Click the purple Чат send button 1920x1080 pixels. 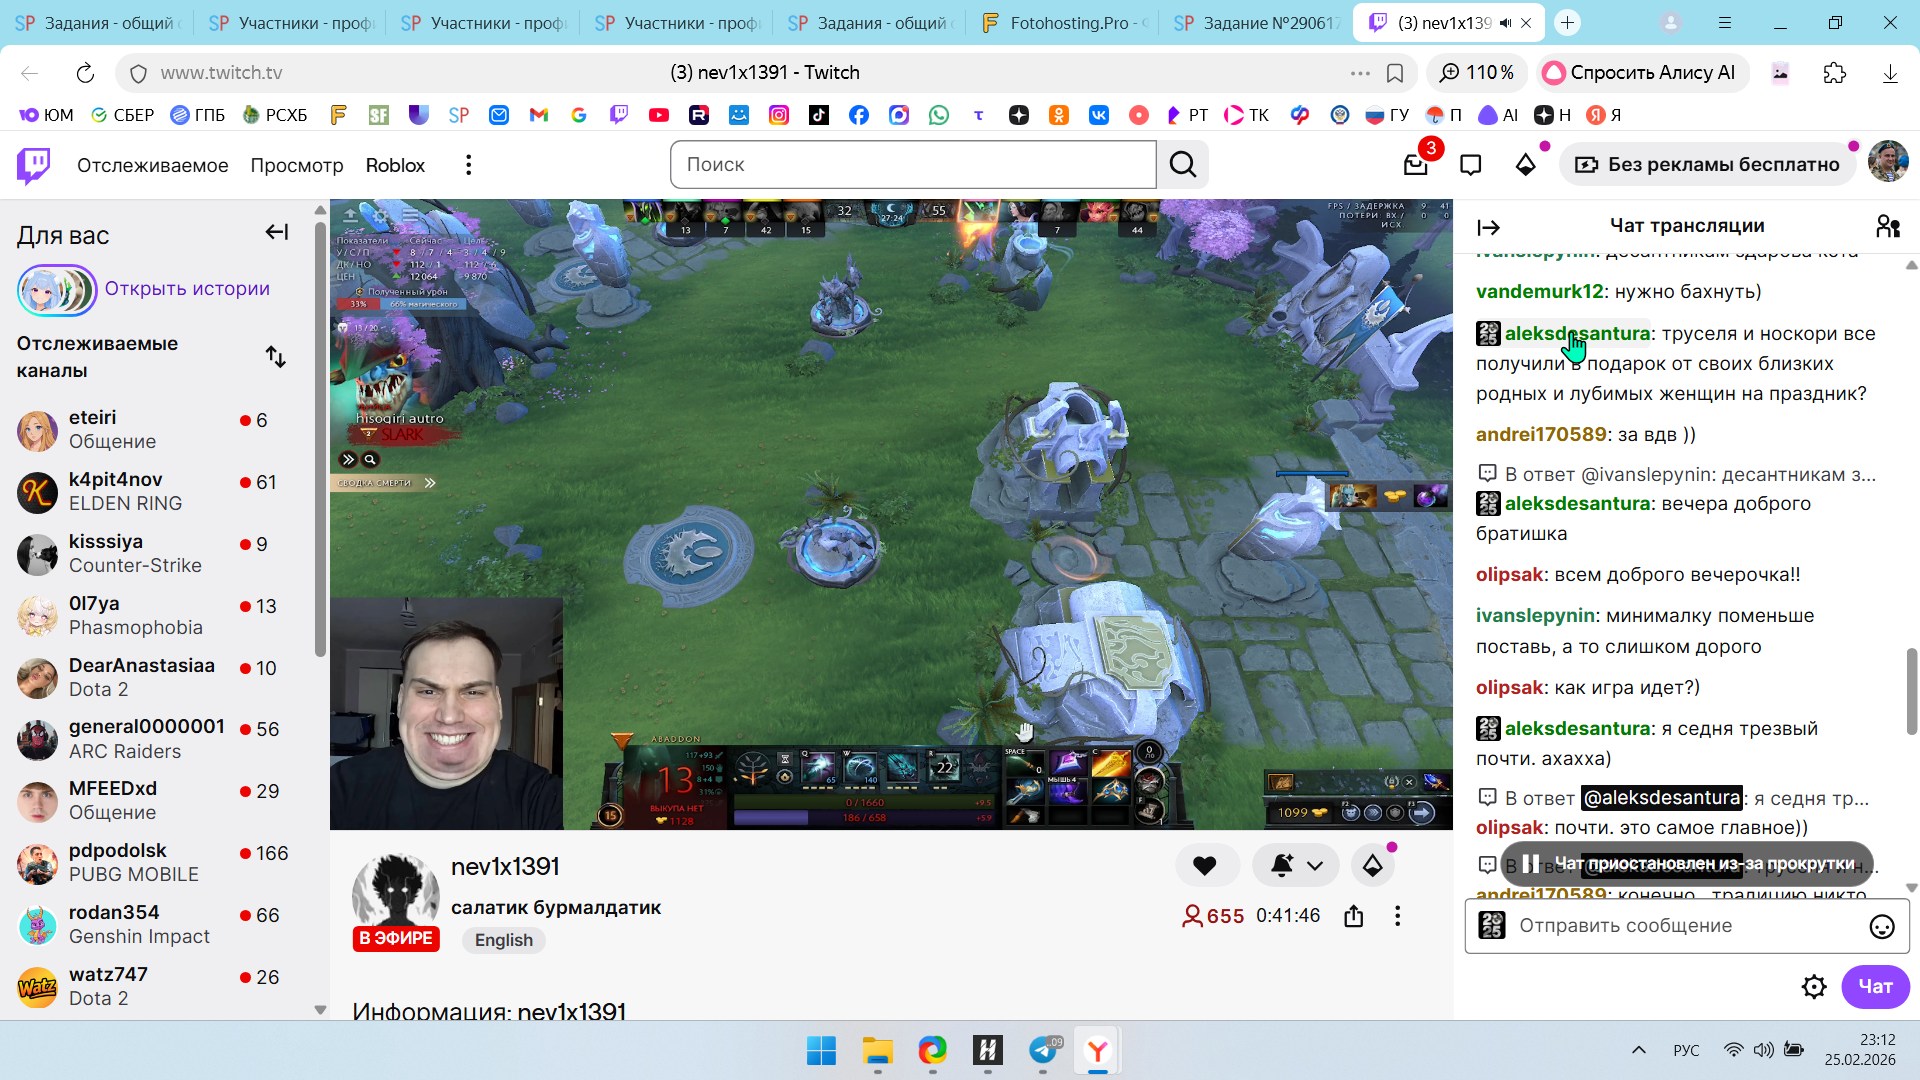(x=1874, y=987)
